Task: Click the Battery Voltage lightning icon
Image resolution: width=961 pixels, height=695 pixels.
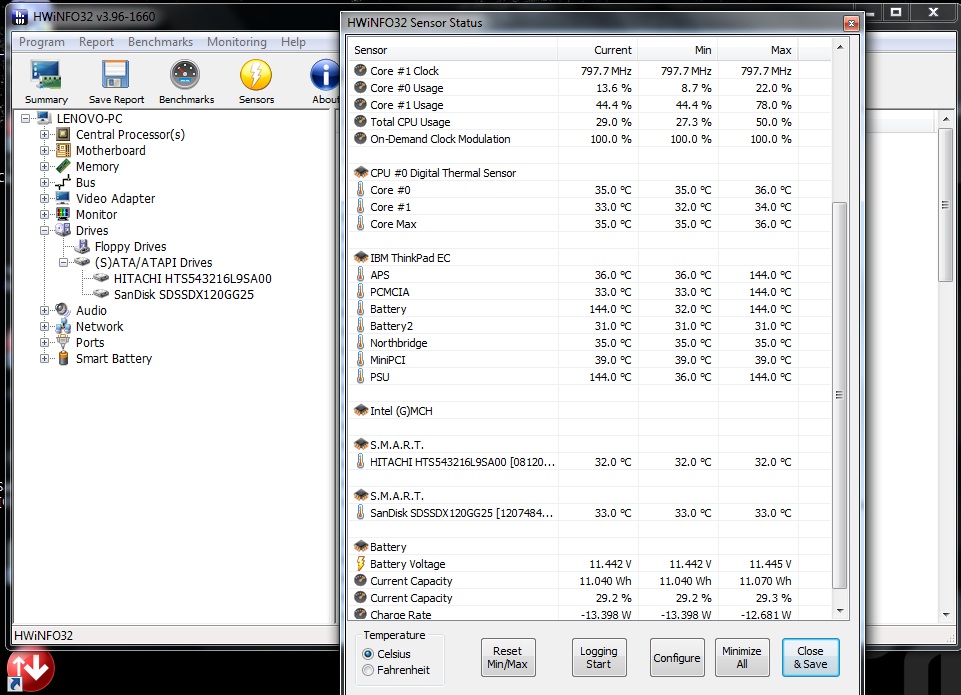Action: 360,563
